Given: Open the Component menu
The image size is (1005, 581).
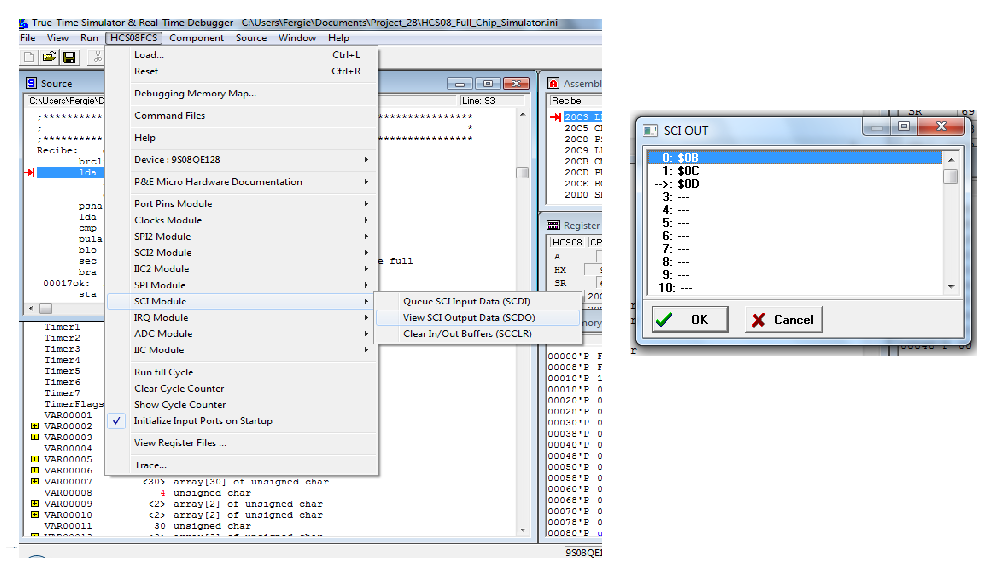Looking at the screenshot, I should click(196, 38).
